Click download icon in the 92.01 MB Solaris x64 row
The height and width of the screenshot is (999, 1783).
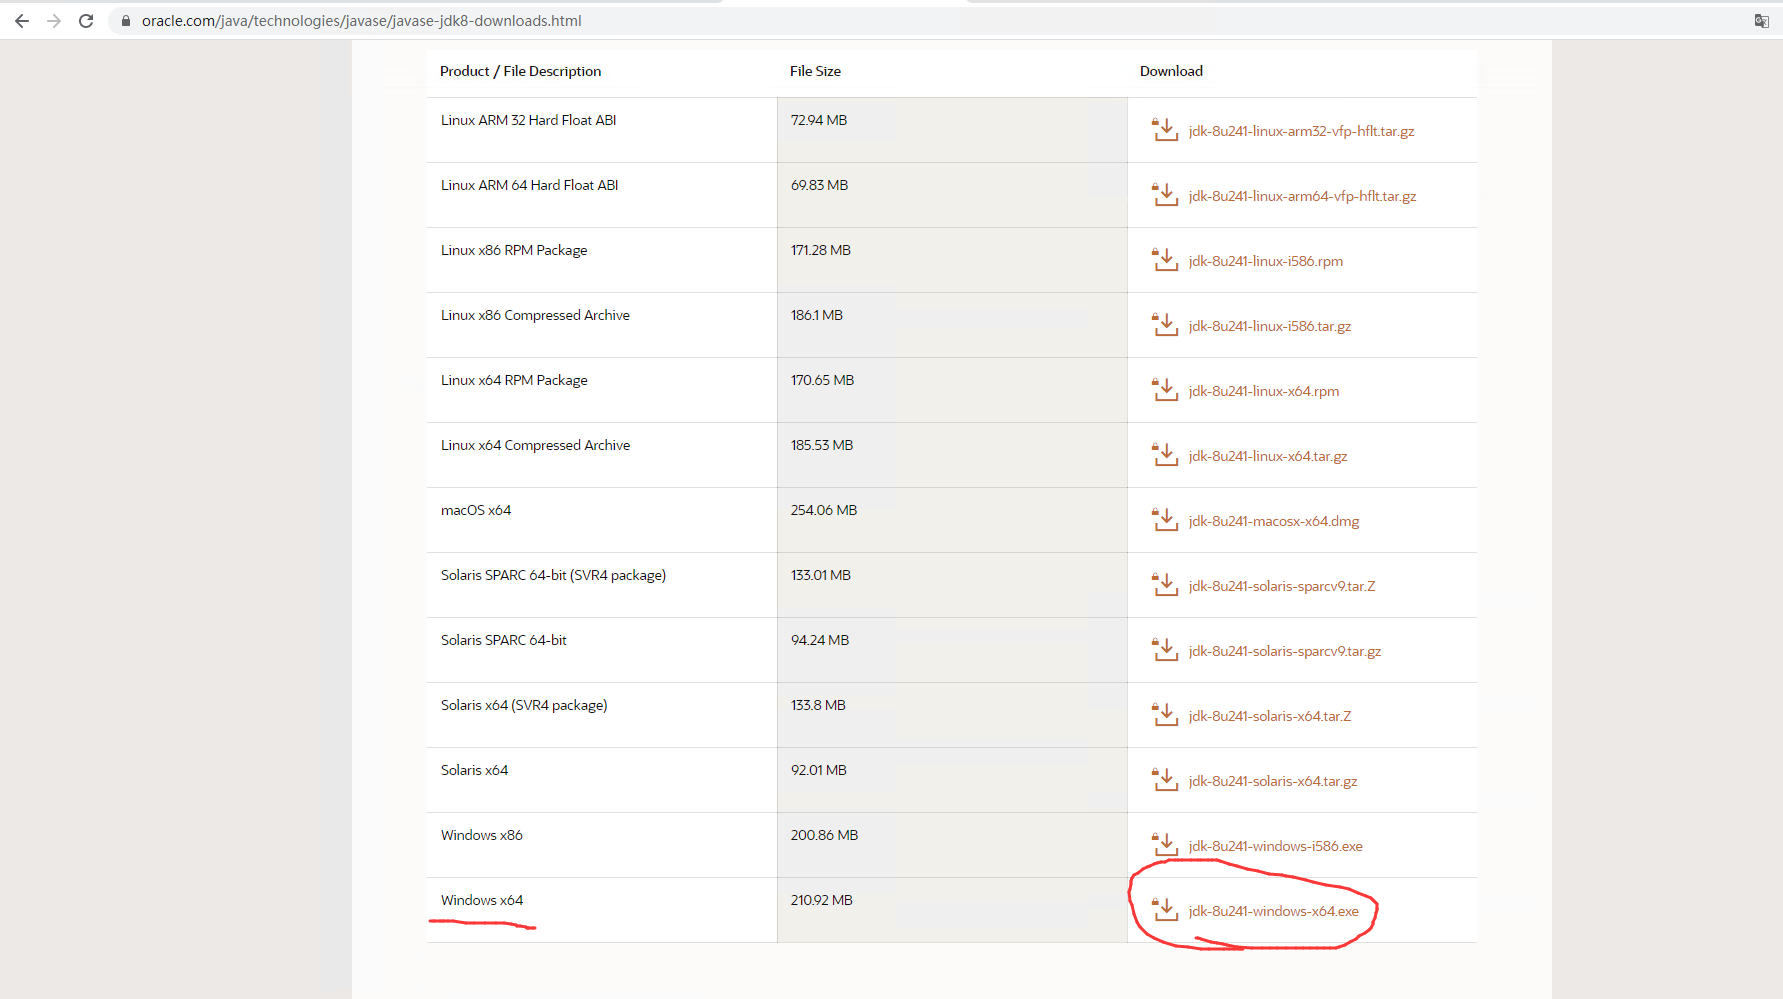1165,780
